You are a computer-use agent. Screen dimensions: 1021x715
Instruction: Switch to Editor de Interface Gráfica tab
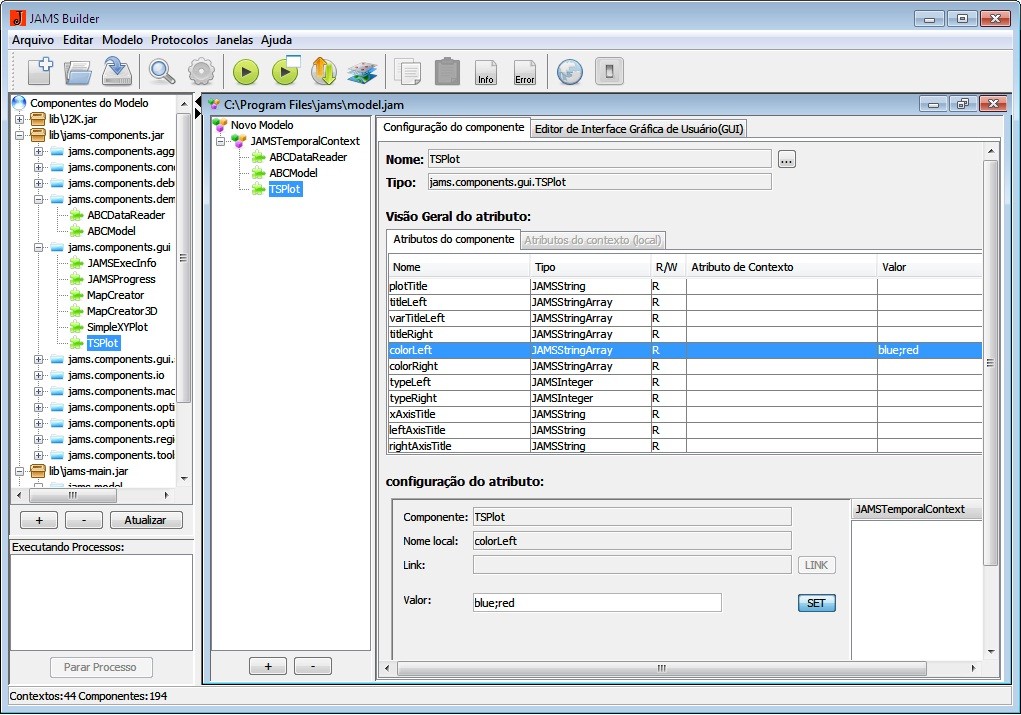pos(637,128)
